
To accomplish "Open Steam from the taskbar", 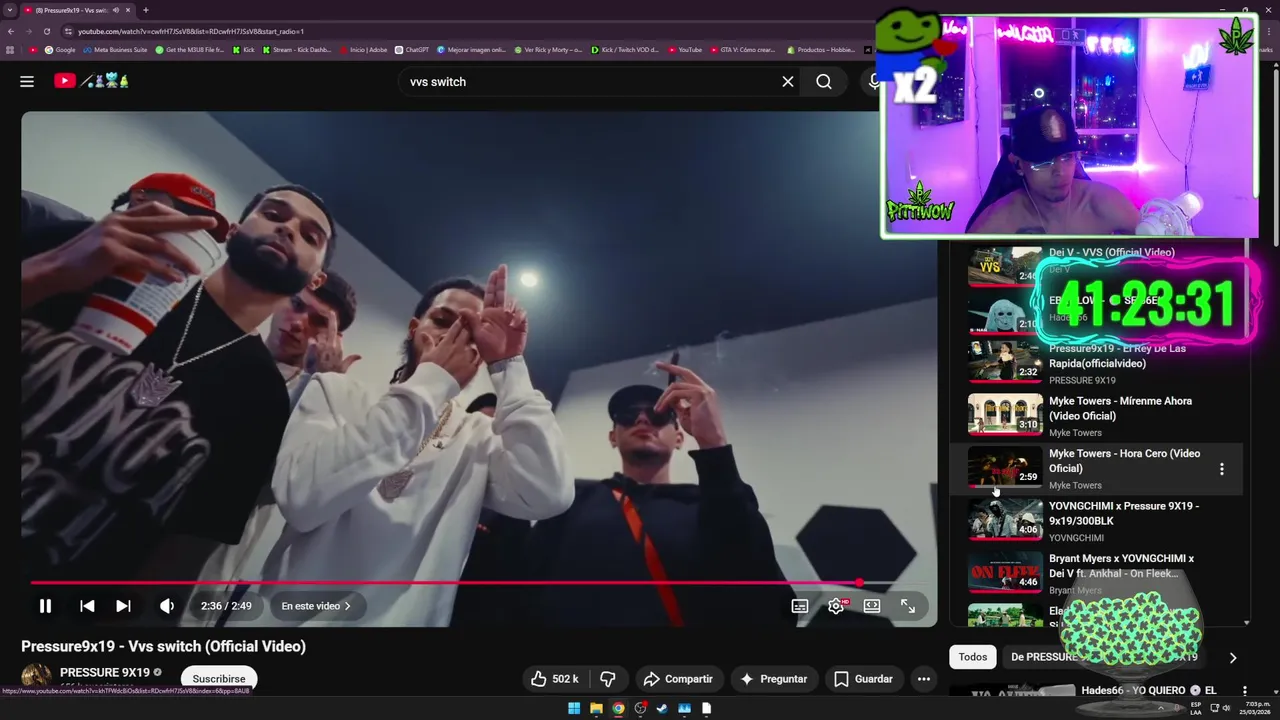I will pyautogui.click(x=662, y=709).
